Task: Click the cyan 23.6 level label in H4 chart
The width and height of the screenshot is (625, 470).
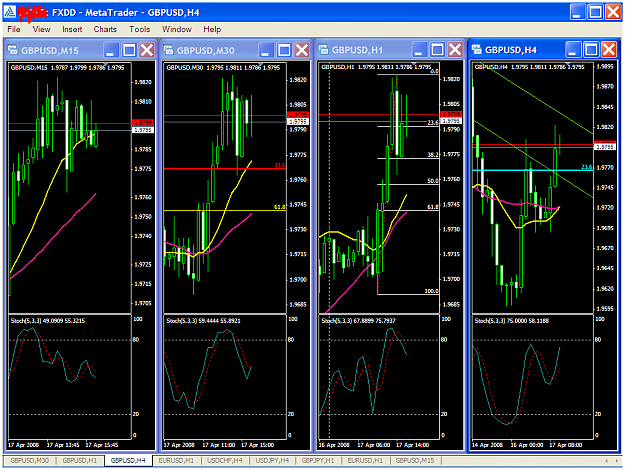Action: click(587, 167)
